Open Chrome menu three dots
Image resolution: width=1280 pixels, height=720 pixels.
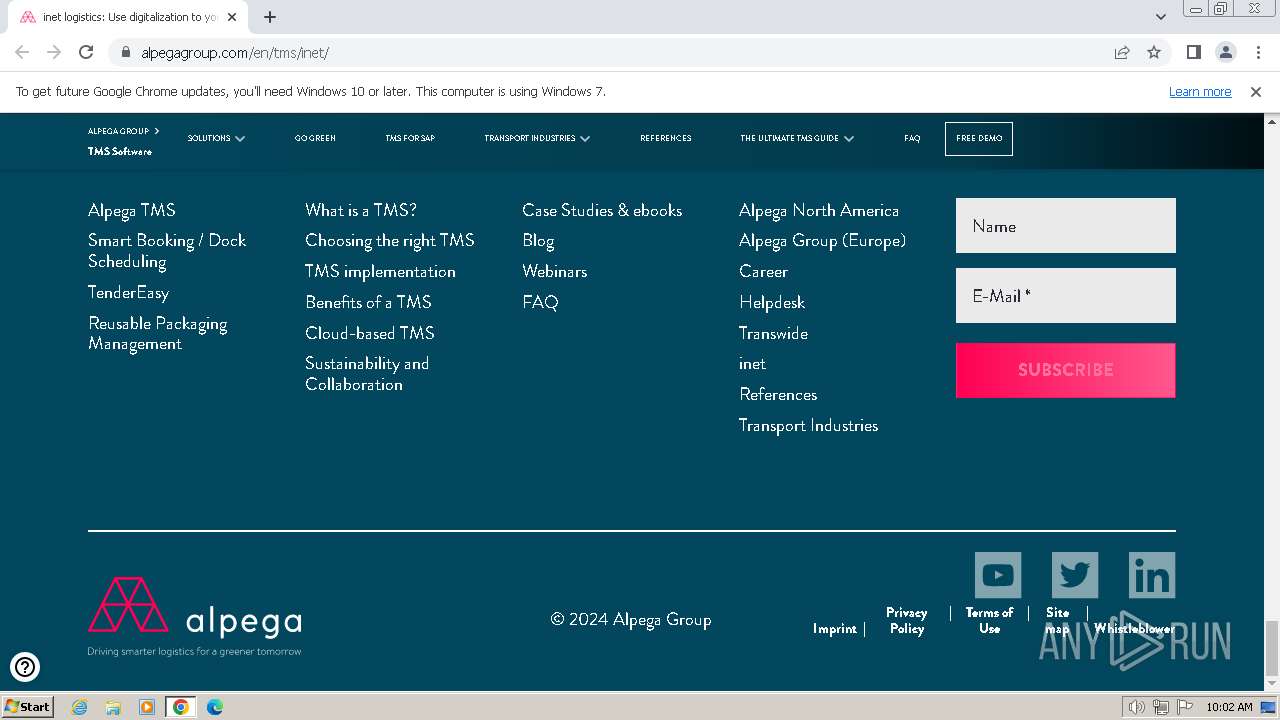pyautogui.click(x=1257, y=52)
